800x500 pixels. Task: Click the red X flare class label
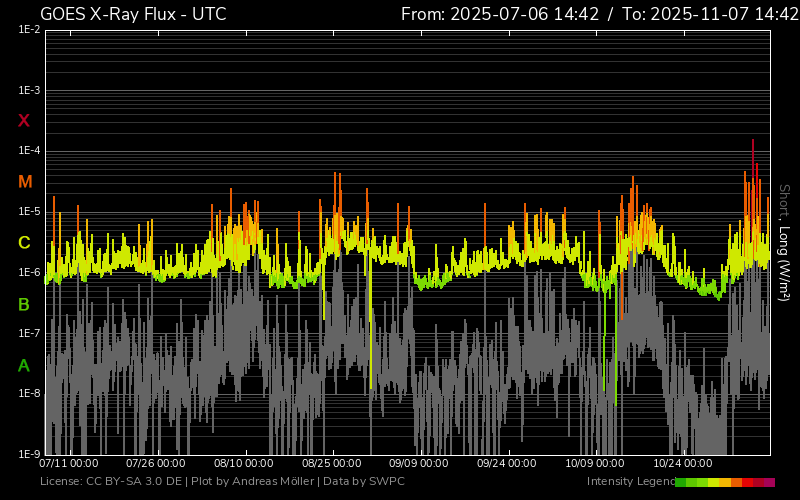point(24,121)
